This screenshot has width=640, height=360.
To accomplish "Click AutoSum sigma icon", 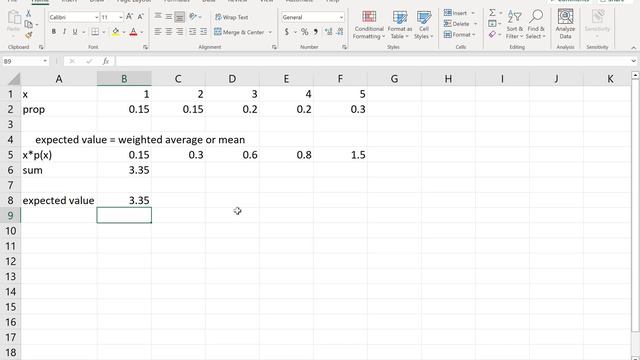I will 493,13.
